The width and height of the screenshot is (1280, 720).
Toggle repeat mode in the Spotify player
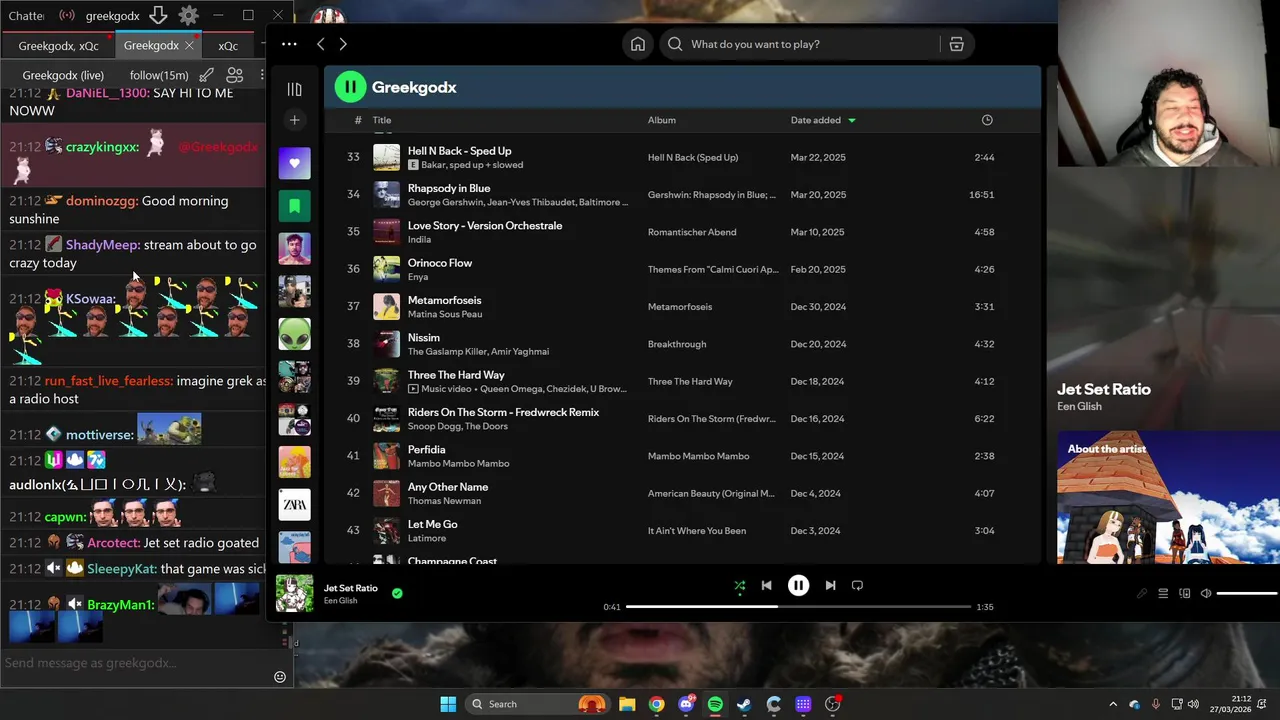click(x=857, y=586)
